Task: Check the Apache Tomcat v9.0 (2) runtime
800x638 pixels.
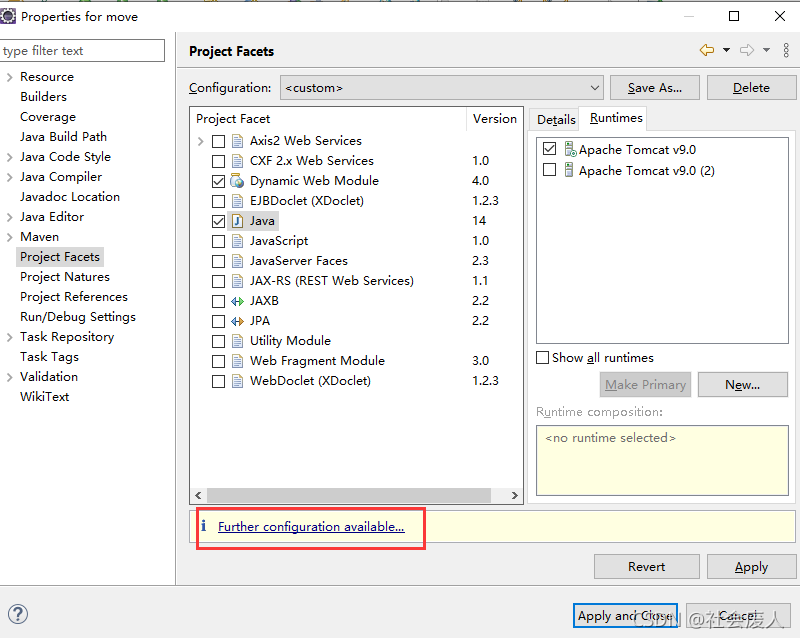Action: (549, 169)
